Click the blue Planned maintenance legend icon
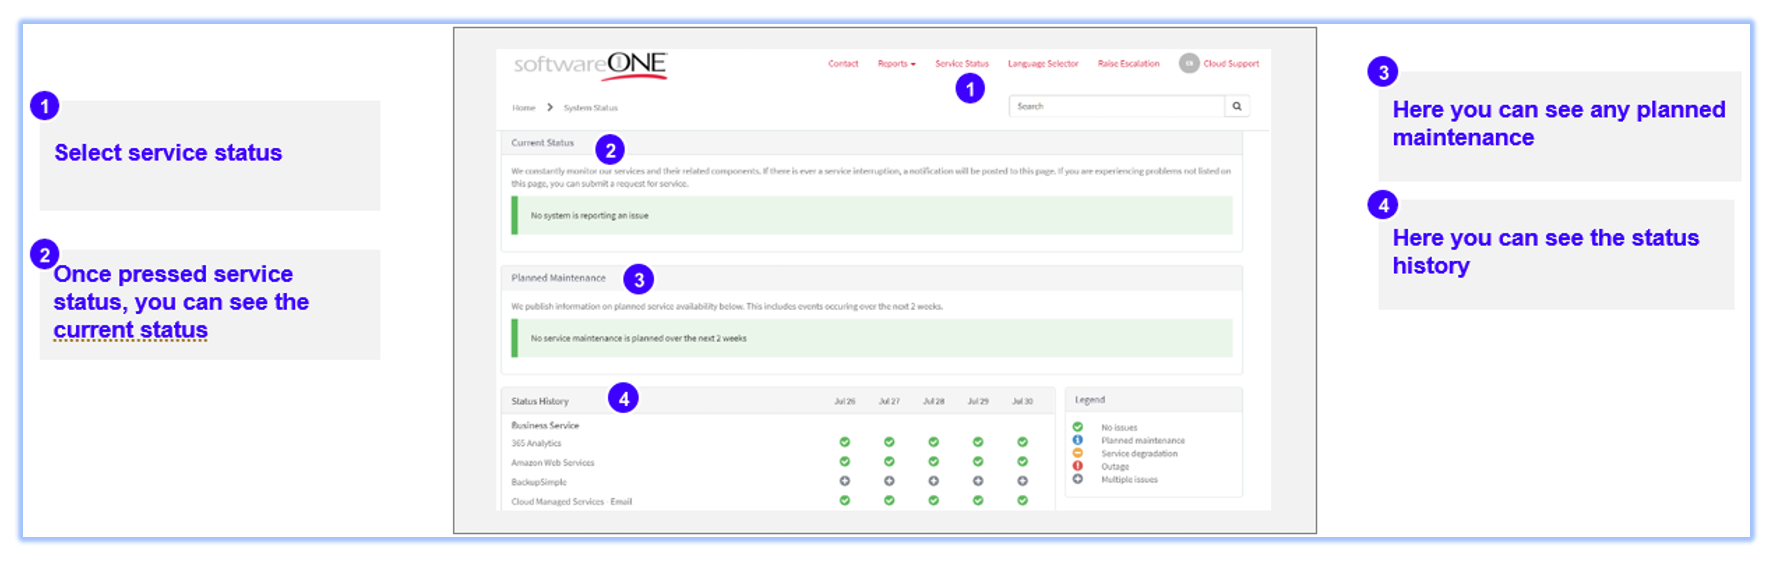Image resolution: width=1774 pixels, height=562 pixels. point(1078,440)
